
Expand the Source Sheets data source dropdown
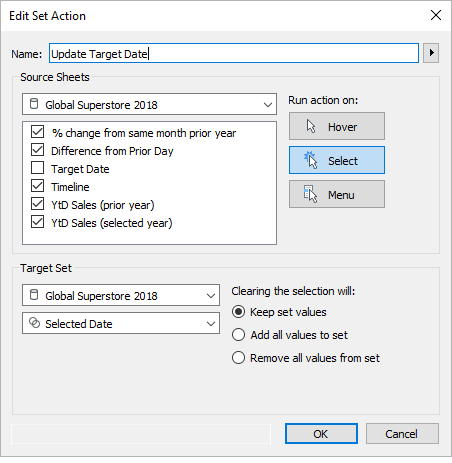pos(149,104)
